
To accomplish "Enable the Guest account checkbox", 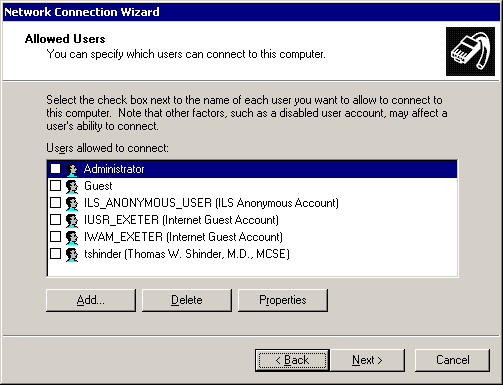I will (x=55, y=185).
